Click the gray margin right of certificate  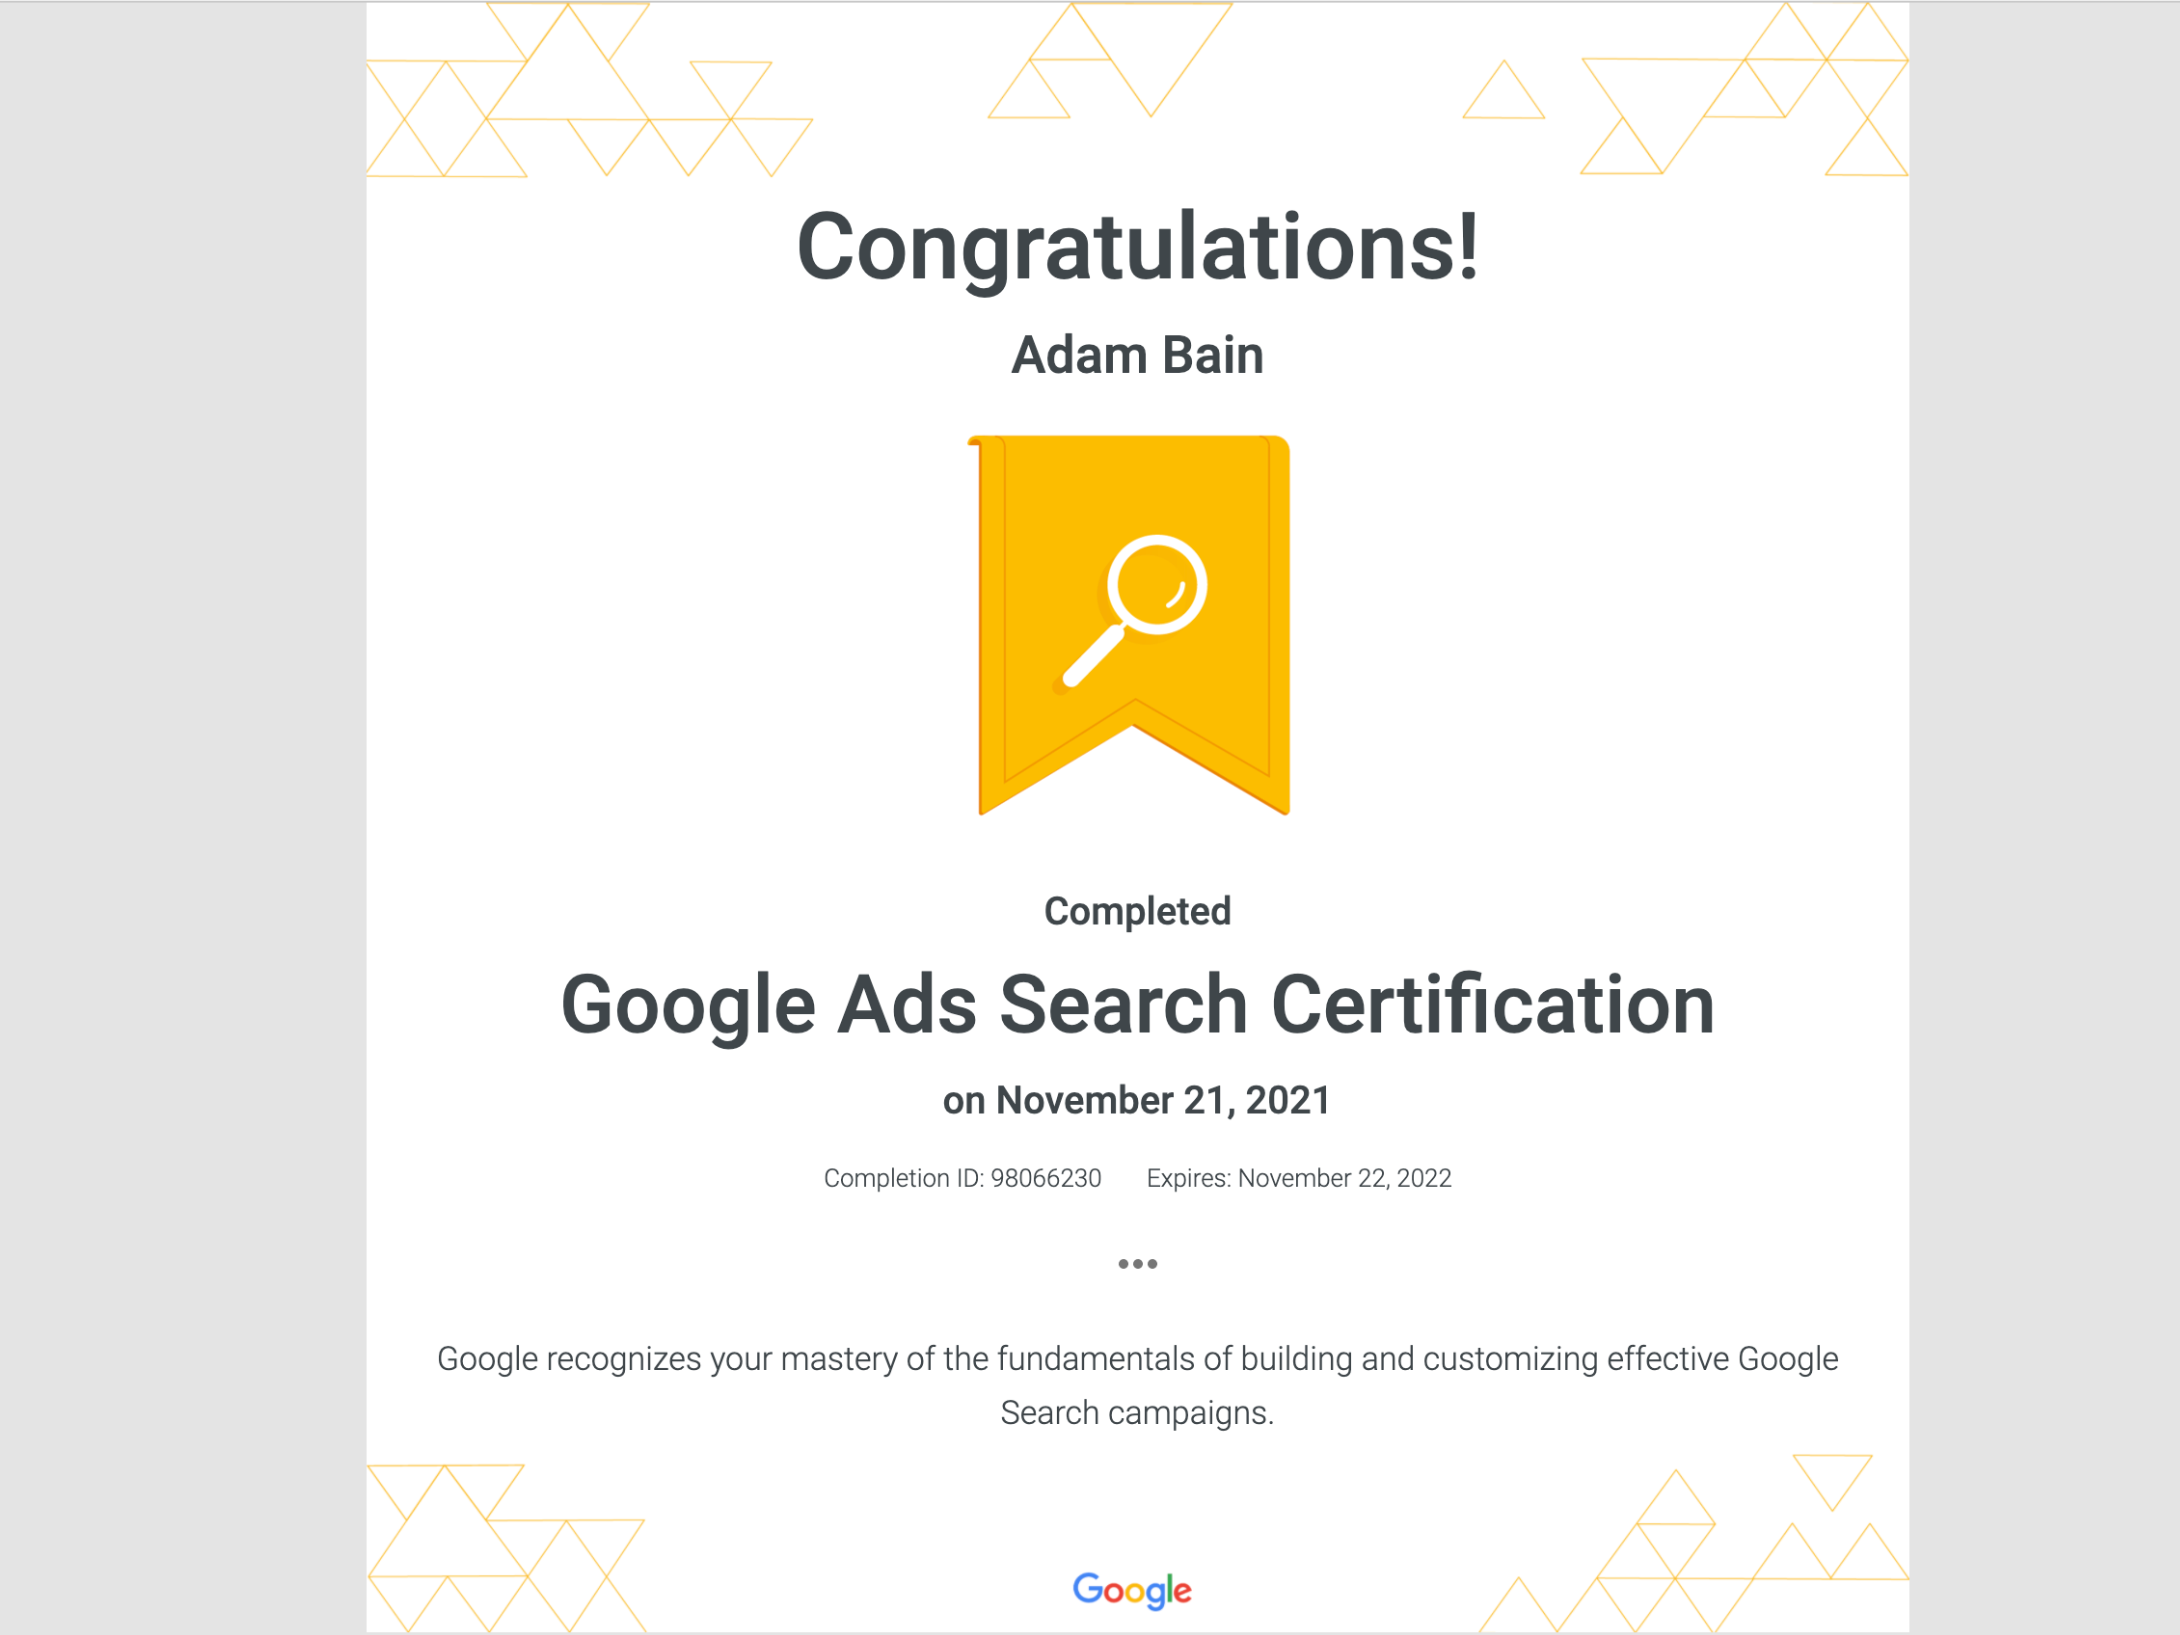point(2044,817)
